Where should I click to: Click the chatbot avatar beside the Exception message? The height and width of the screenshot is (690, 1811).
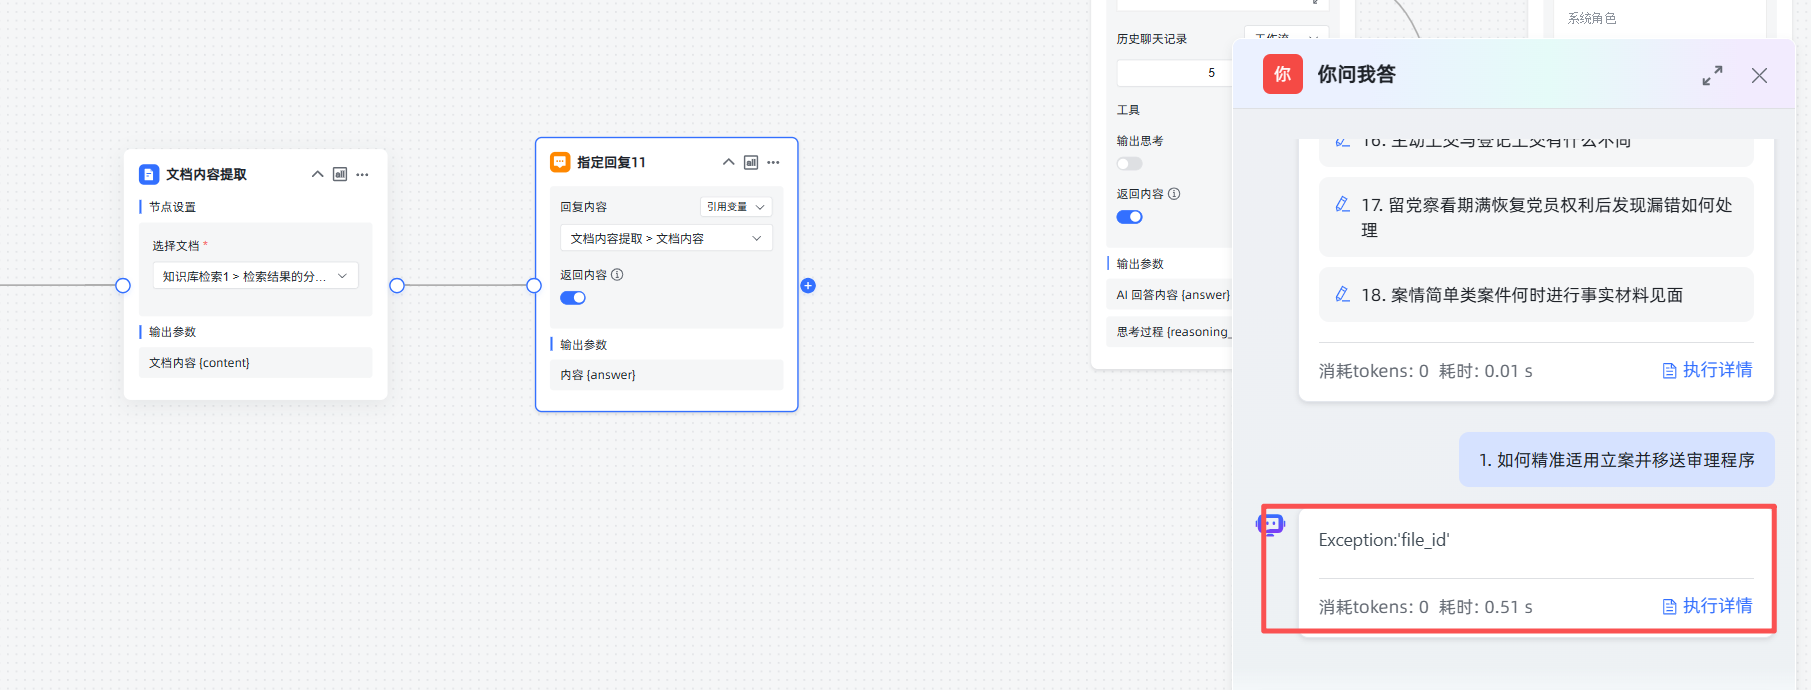[x=1270, y=524]
